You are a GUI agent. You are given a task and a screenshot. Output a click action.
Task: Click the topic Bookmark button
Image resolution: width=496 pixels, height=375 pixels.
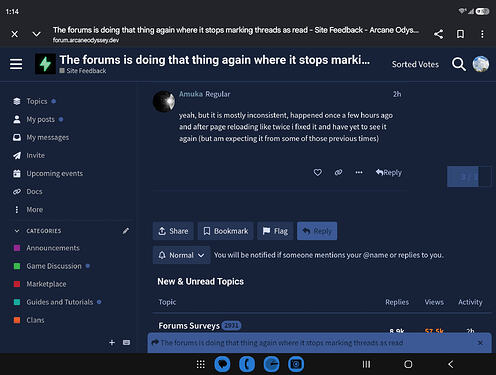226,231
